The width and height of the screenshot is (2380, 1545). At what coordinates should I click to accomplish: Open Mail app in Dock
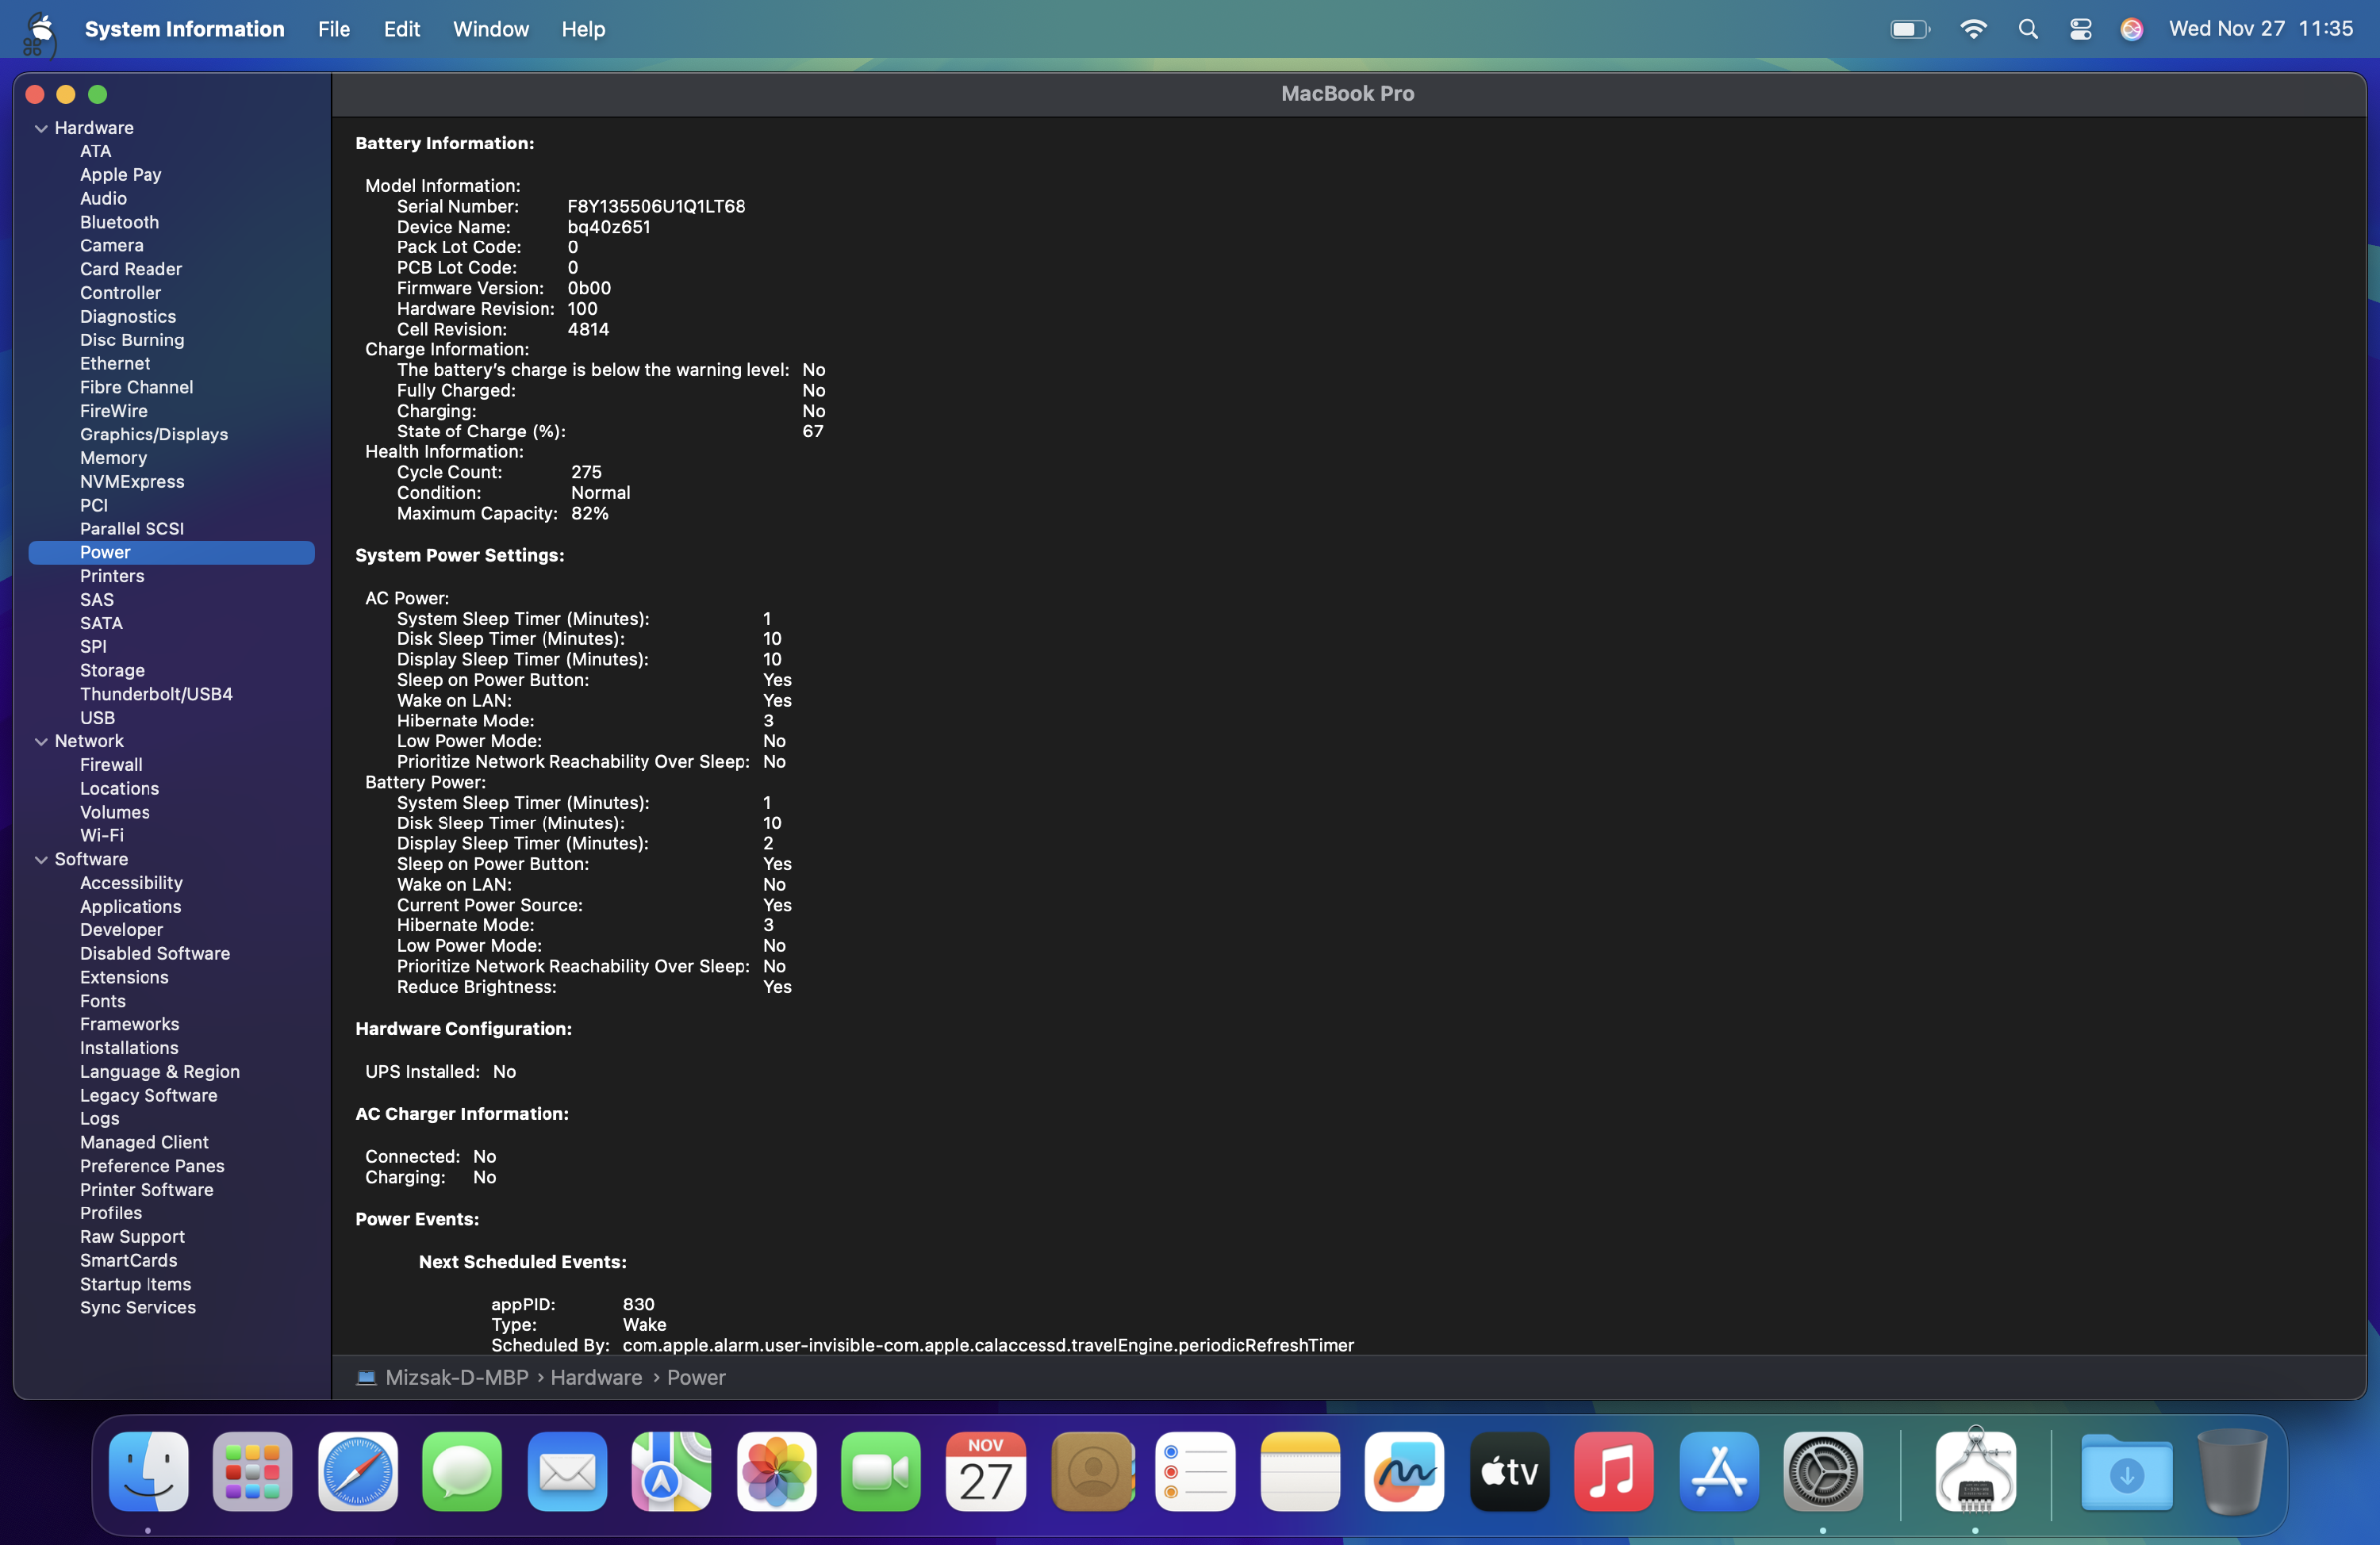point(567,1471)
